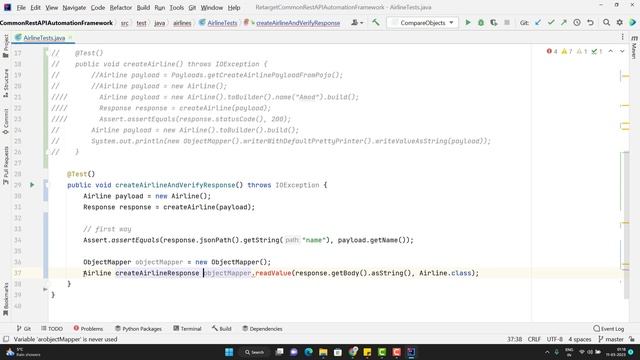The image size is (640, 360).
Task: Change the CRLF line separator
Action: [x=534, y=339]
